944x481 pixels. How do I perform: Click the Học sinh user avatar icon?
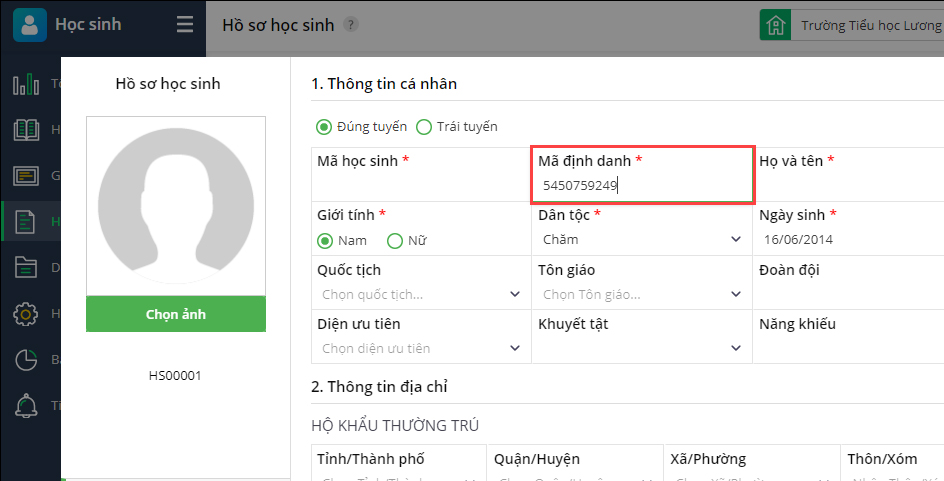point(30,25)
